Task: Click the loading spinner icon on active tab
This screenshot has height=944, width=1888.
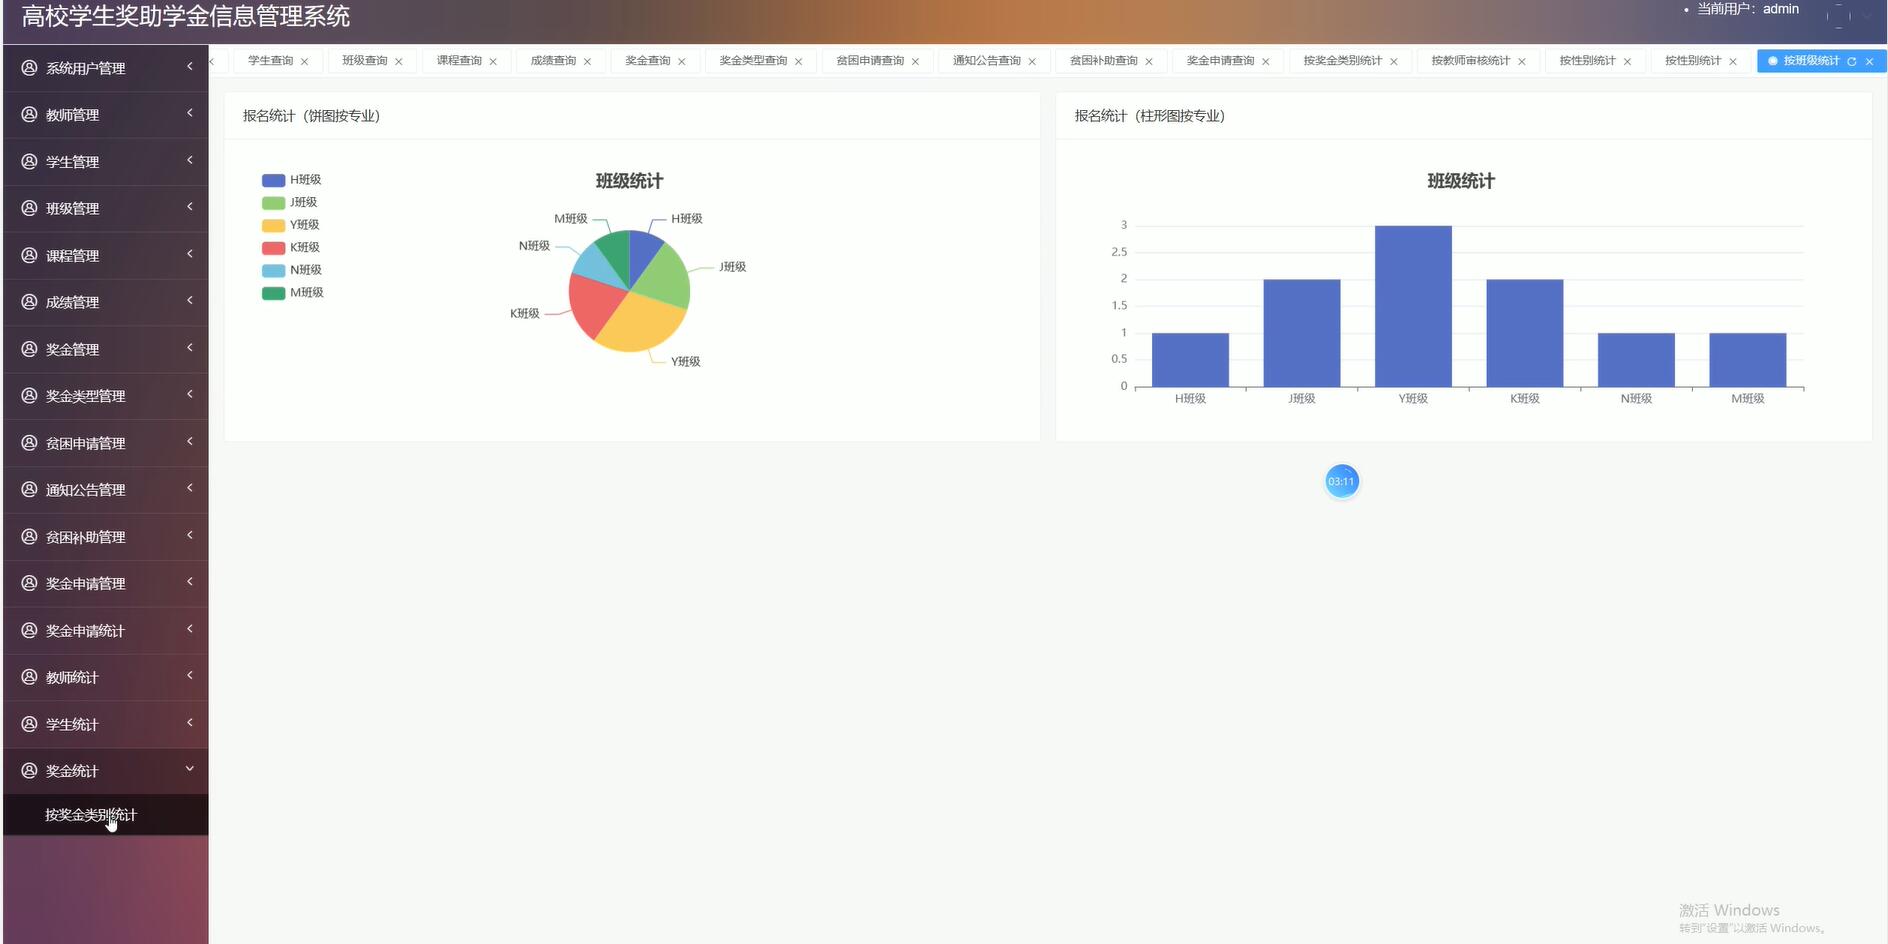Action: [x=1772, y=61]
